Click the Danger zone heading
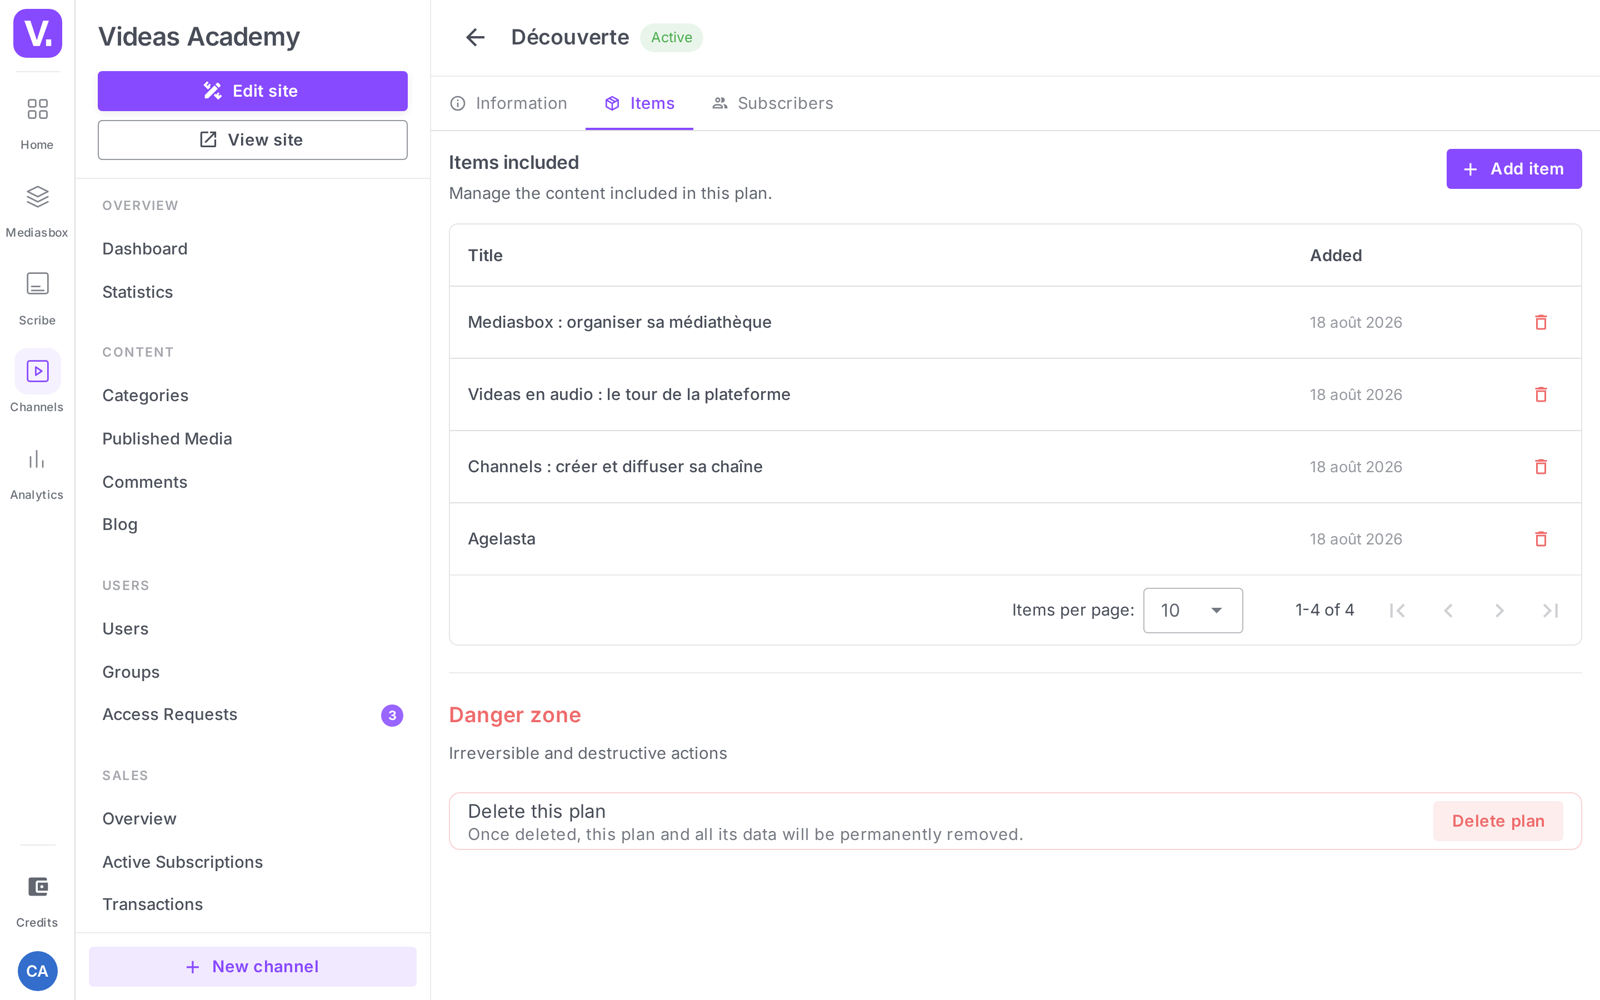The height and width of the screenshot is (1000, 1600). 515,715
